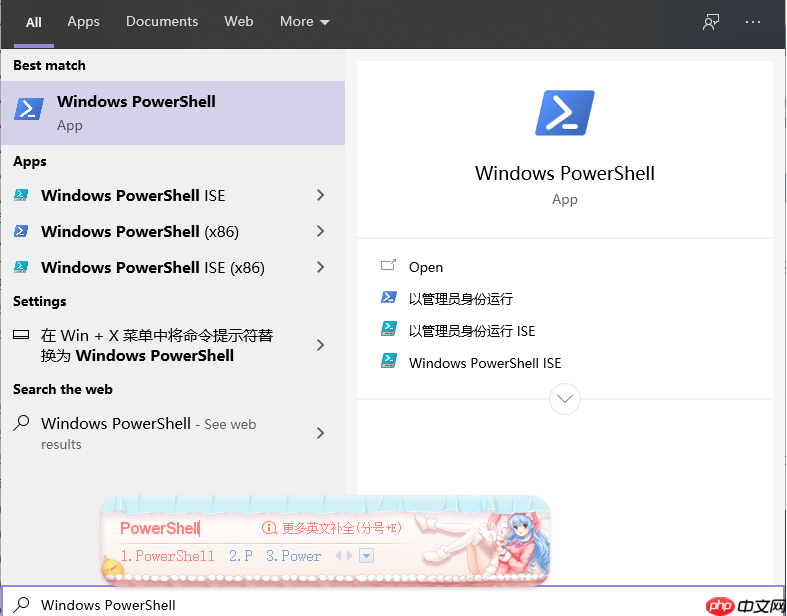The width and height of the screenshot is (787, 616).
Task: Expand the Win + X settings result chevron
Action: pyautogui.click(x=321, y=345)
